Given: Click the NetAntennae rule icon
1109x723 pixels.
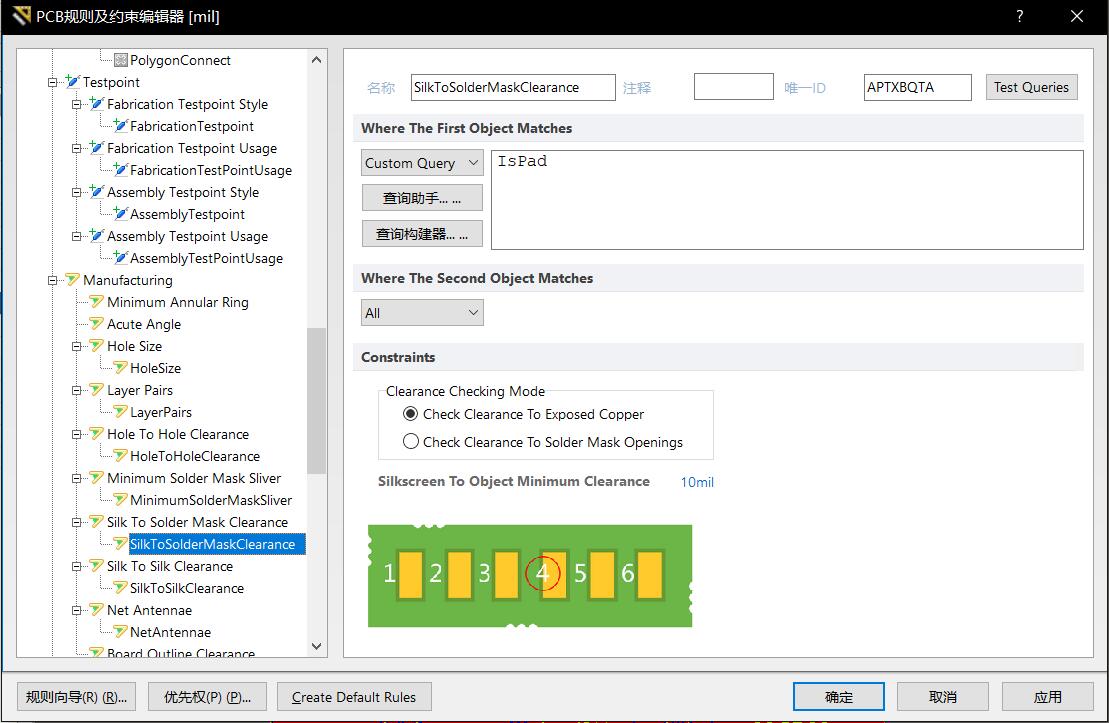Looking at the screenshot, I should pyautogui.click(x=121, y=632).
